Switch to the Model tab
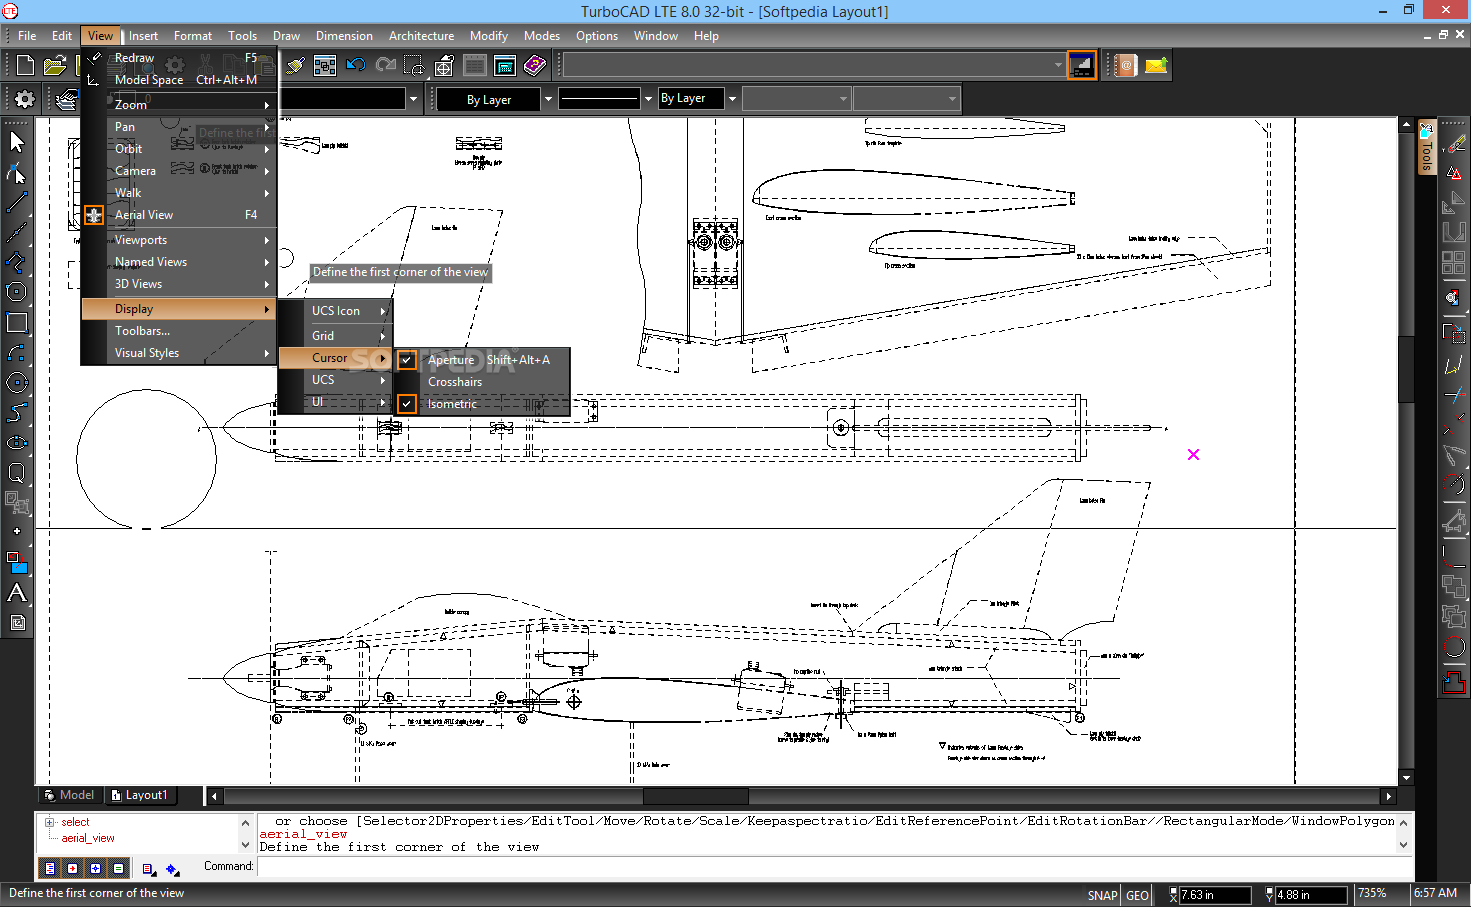The image size is (1471, 907). point(69,795)
